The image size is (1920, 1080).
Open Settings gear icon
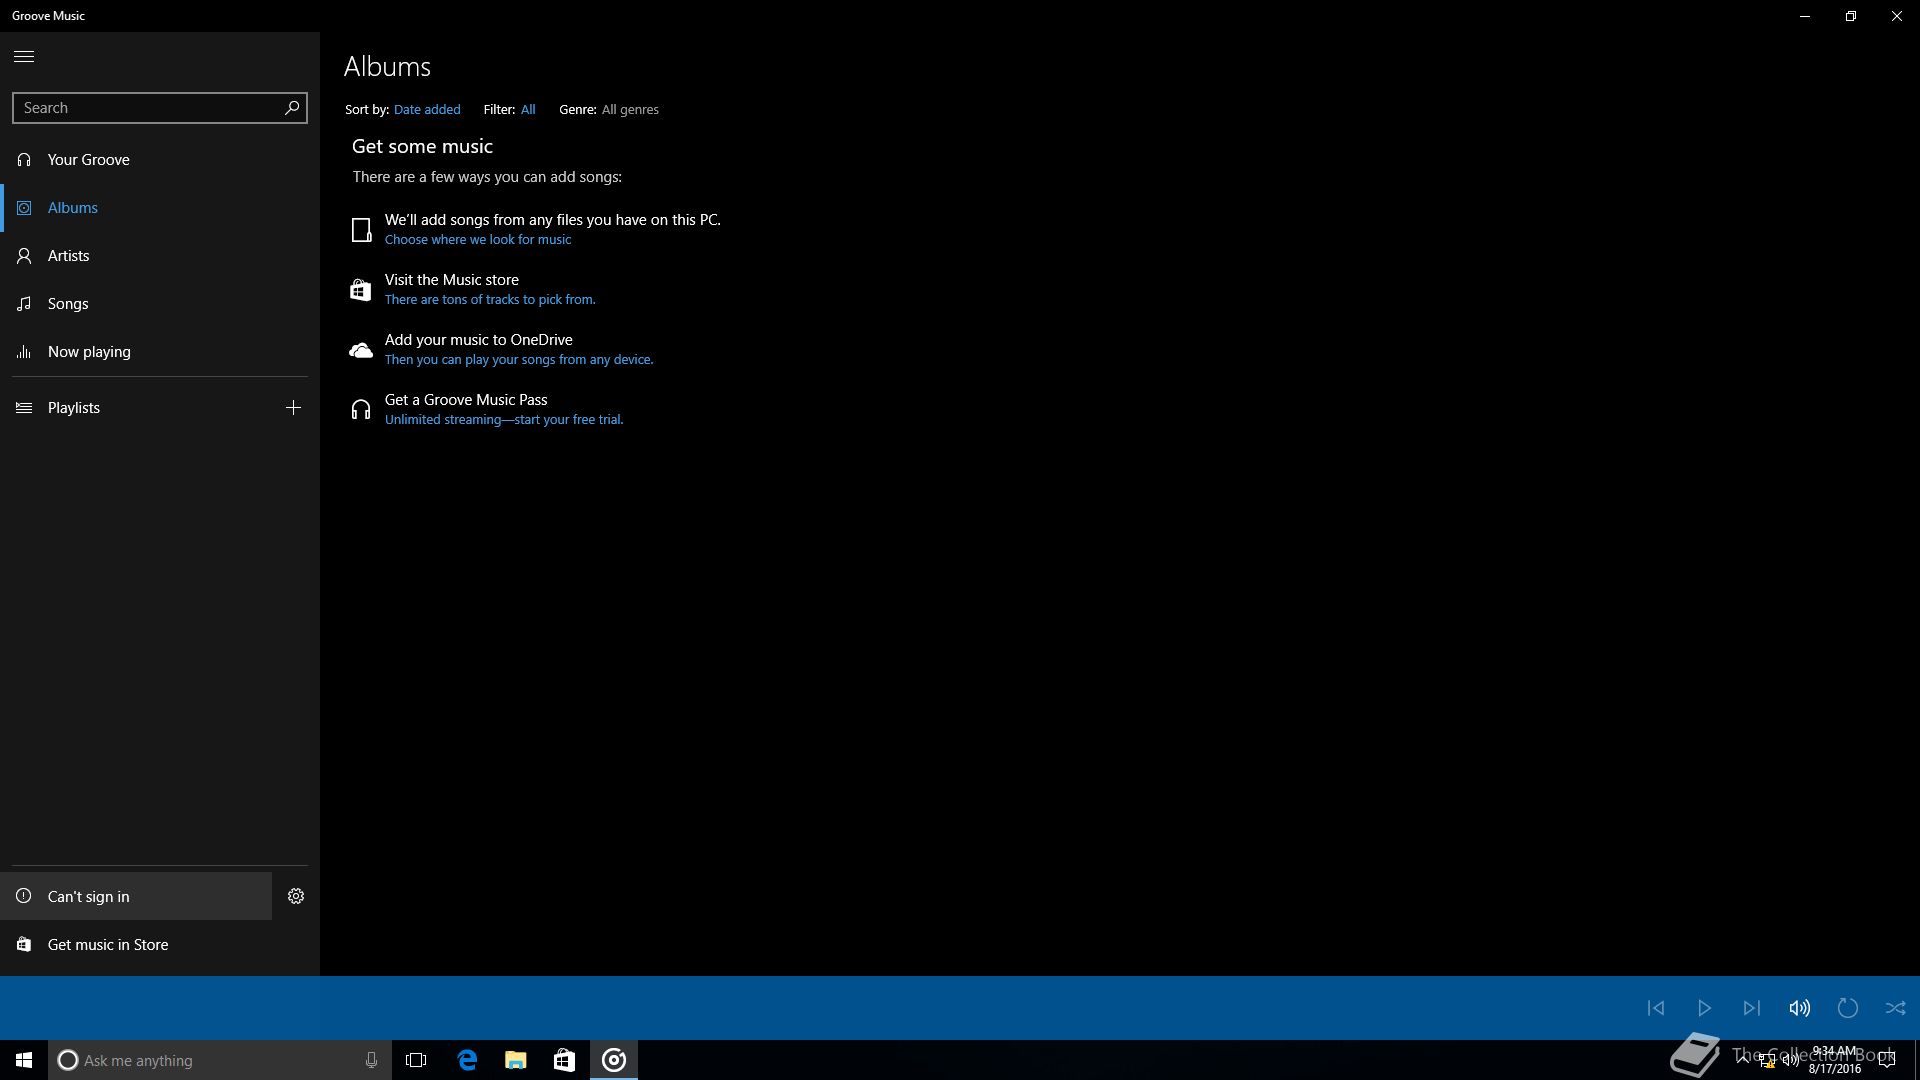tap(296, 896)
